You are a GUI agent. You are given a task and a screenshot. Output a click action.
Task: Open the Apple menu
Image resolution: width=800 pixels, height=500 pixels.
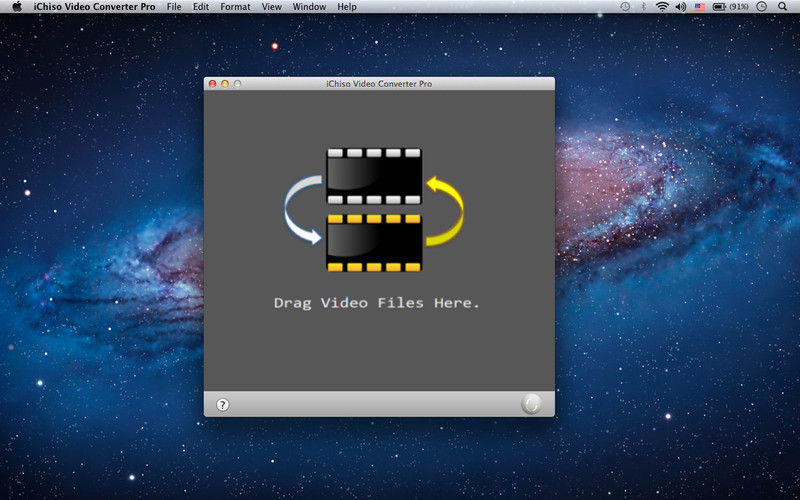(17, 7)
